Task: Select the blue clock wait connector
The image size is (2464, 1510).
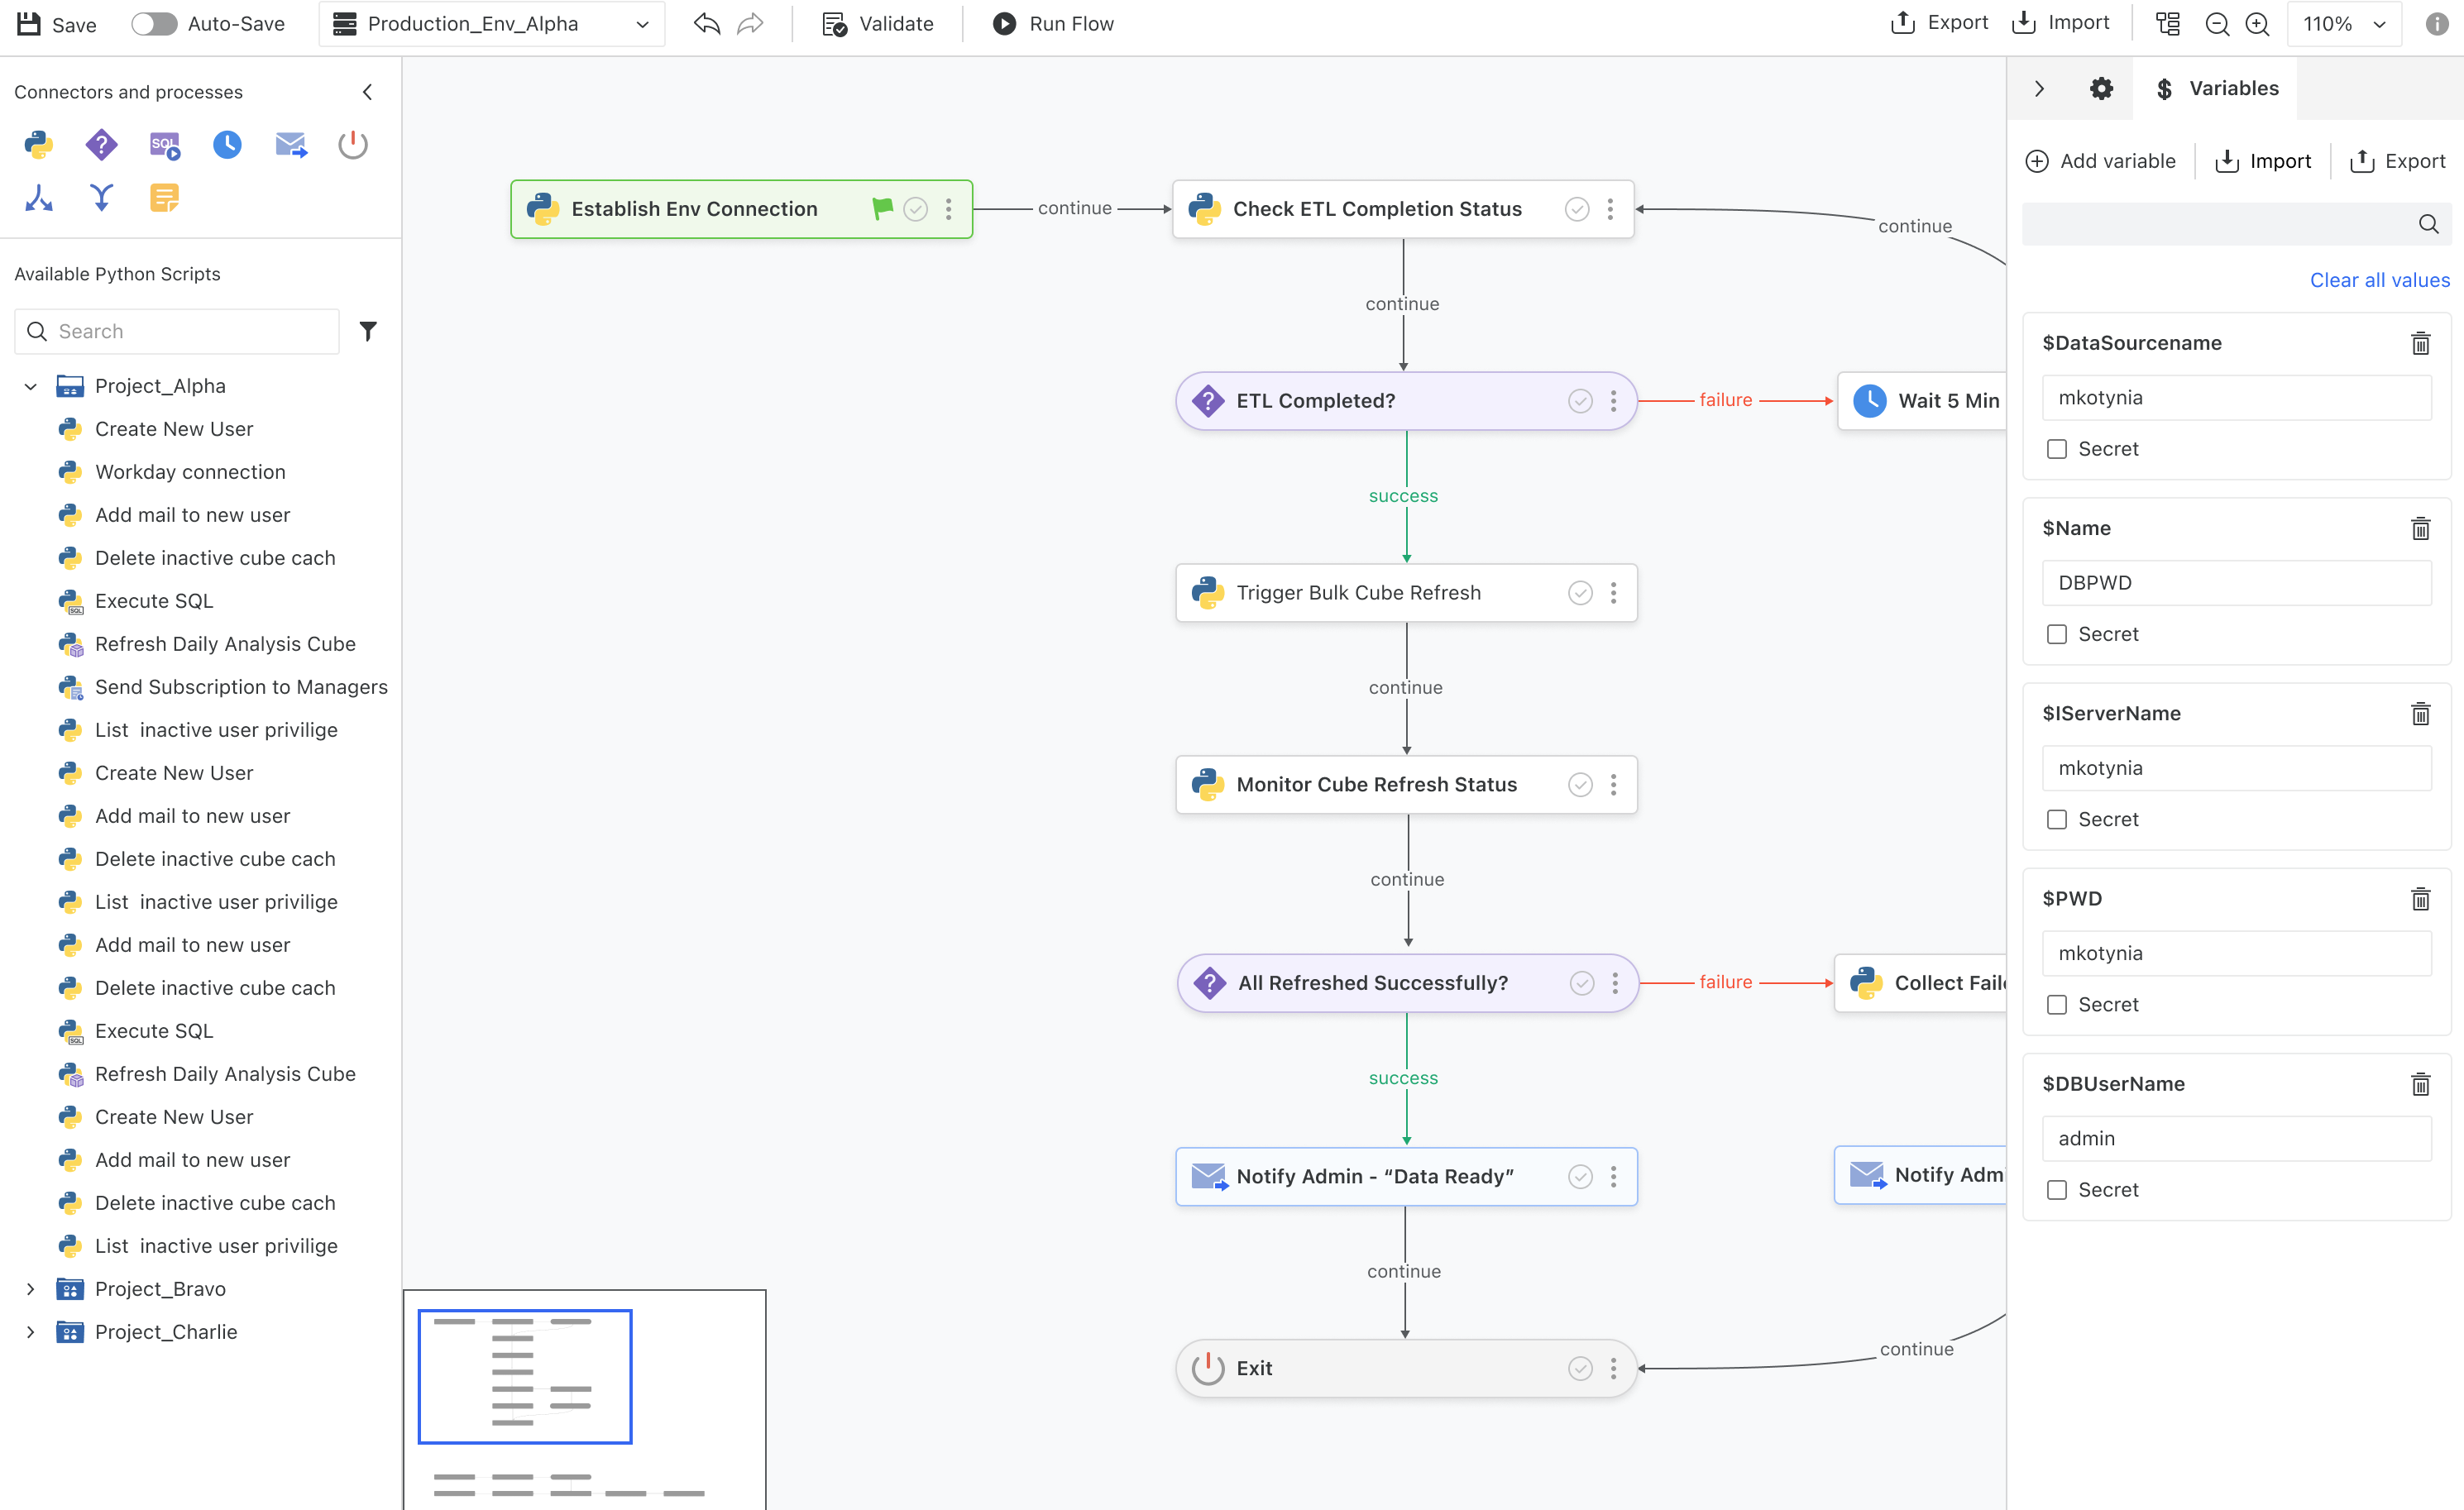Action: 227,145
